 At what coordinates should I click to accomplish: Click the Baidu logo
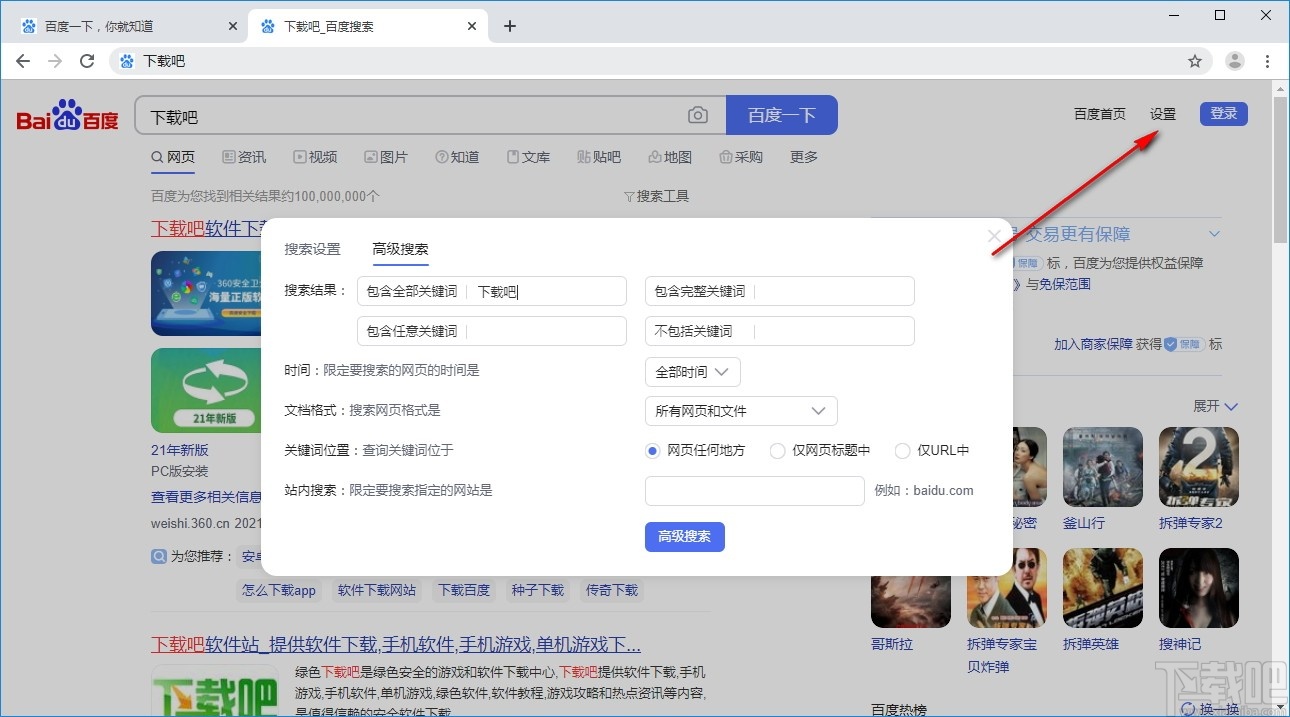point(67,116)
